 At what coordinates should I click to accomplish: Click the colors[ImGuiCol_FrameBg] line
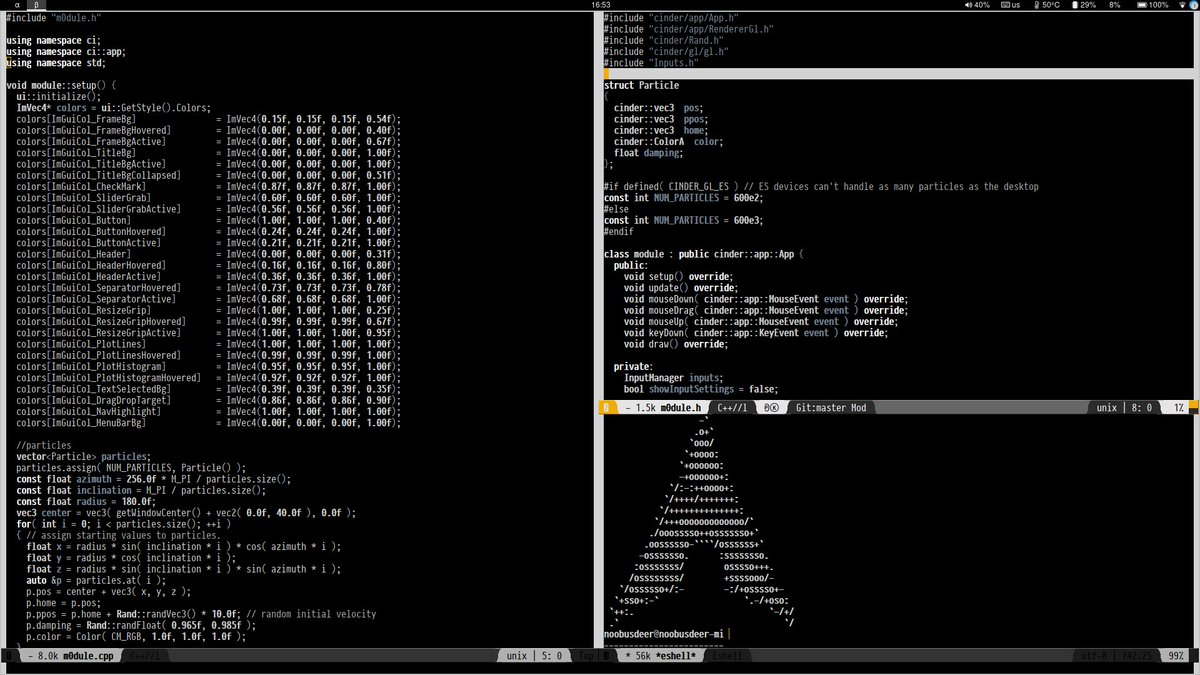(x=208, y=118)
